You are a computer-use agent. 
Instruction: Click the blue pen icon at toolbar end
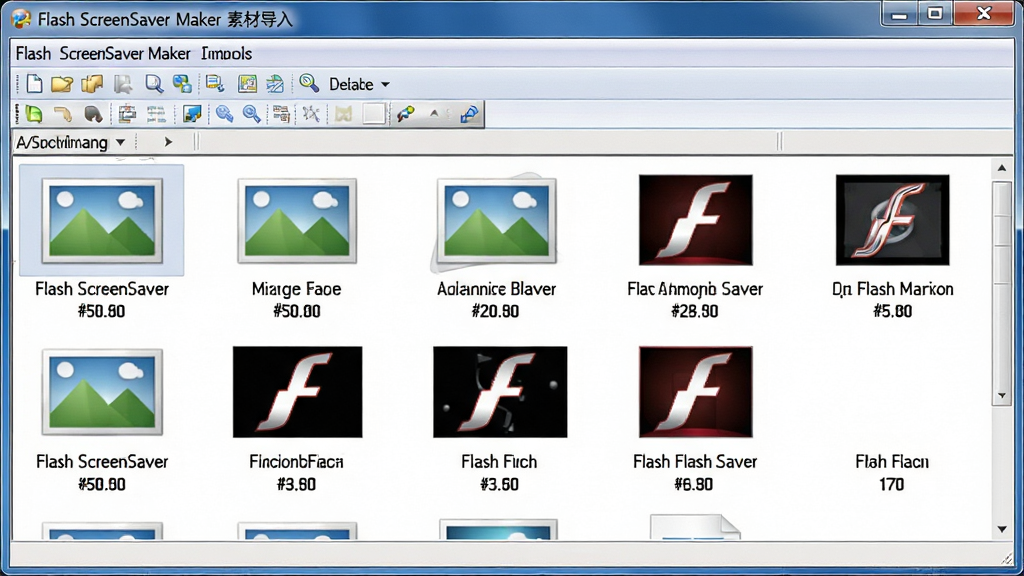pos(470,114)
